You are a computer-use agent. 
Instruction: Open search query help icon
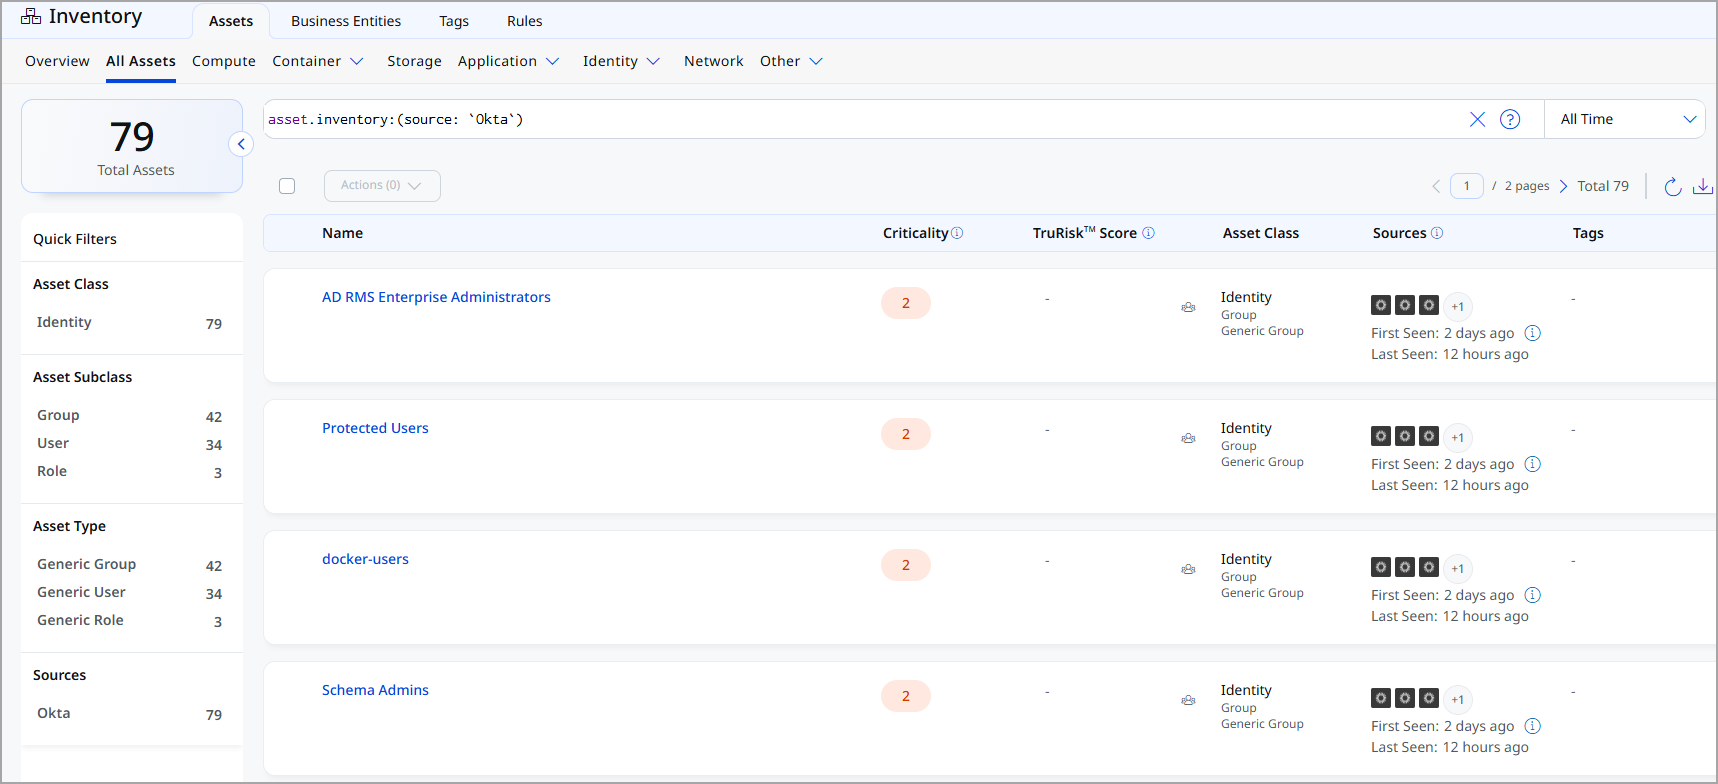pyautogui.click(x=1510, y=119)
